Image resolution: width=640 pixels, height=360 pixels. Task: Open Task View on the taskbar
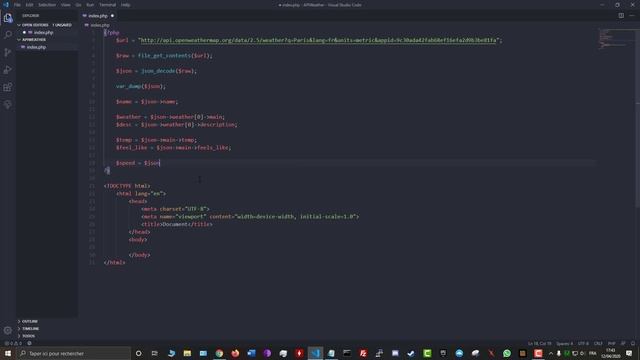coord(154,353)
